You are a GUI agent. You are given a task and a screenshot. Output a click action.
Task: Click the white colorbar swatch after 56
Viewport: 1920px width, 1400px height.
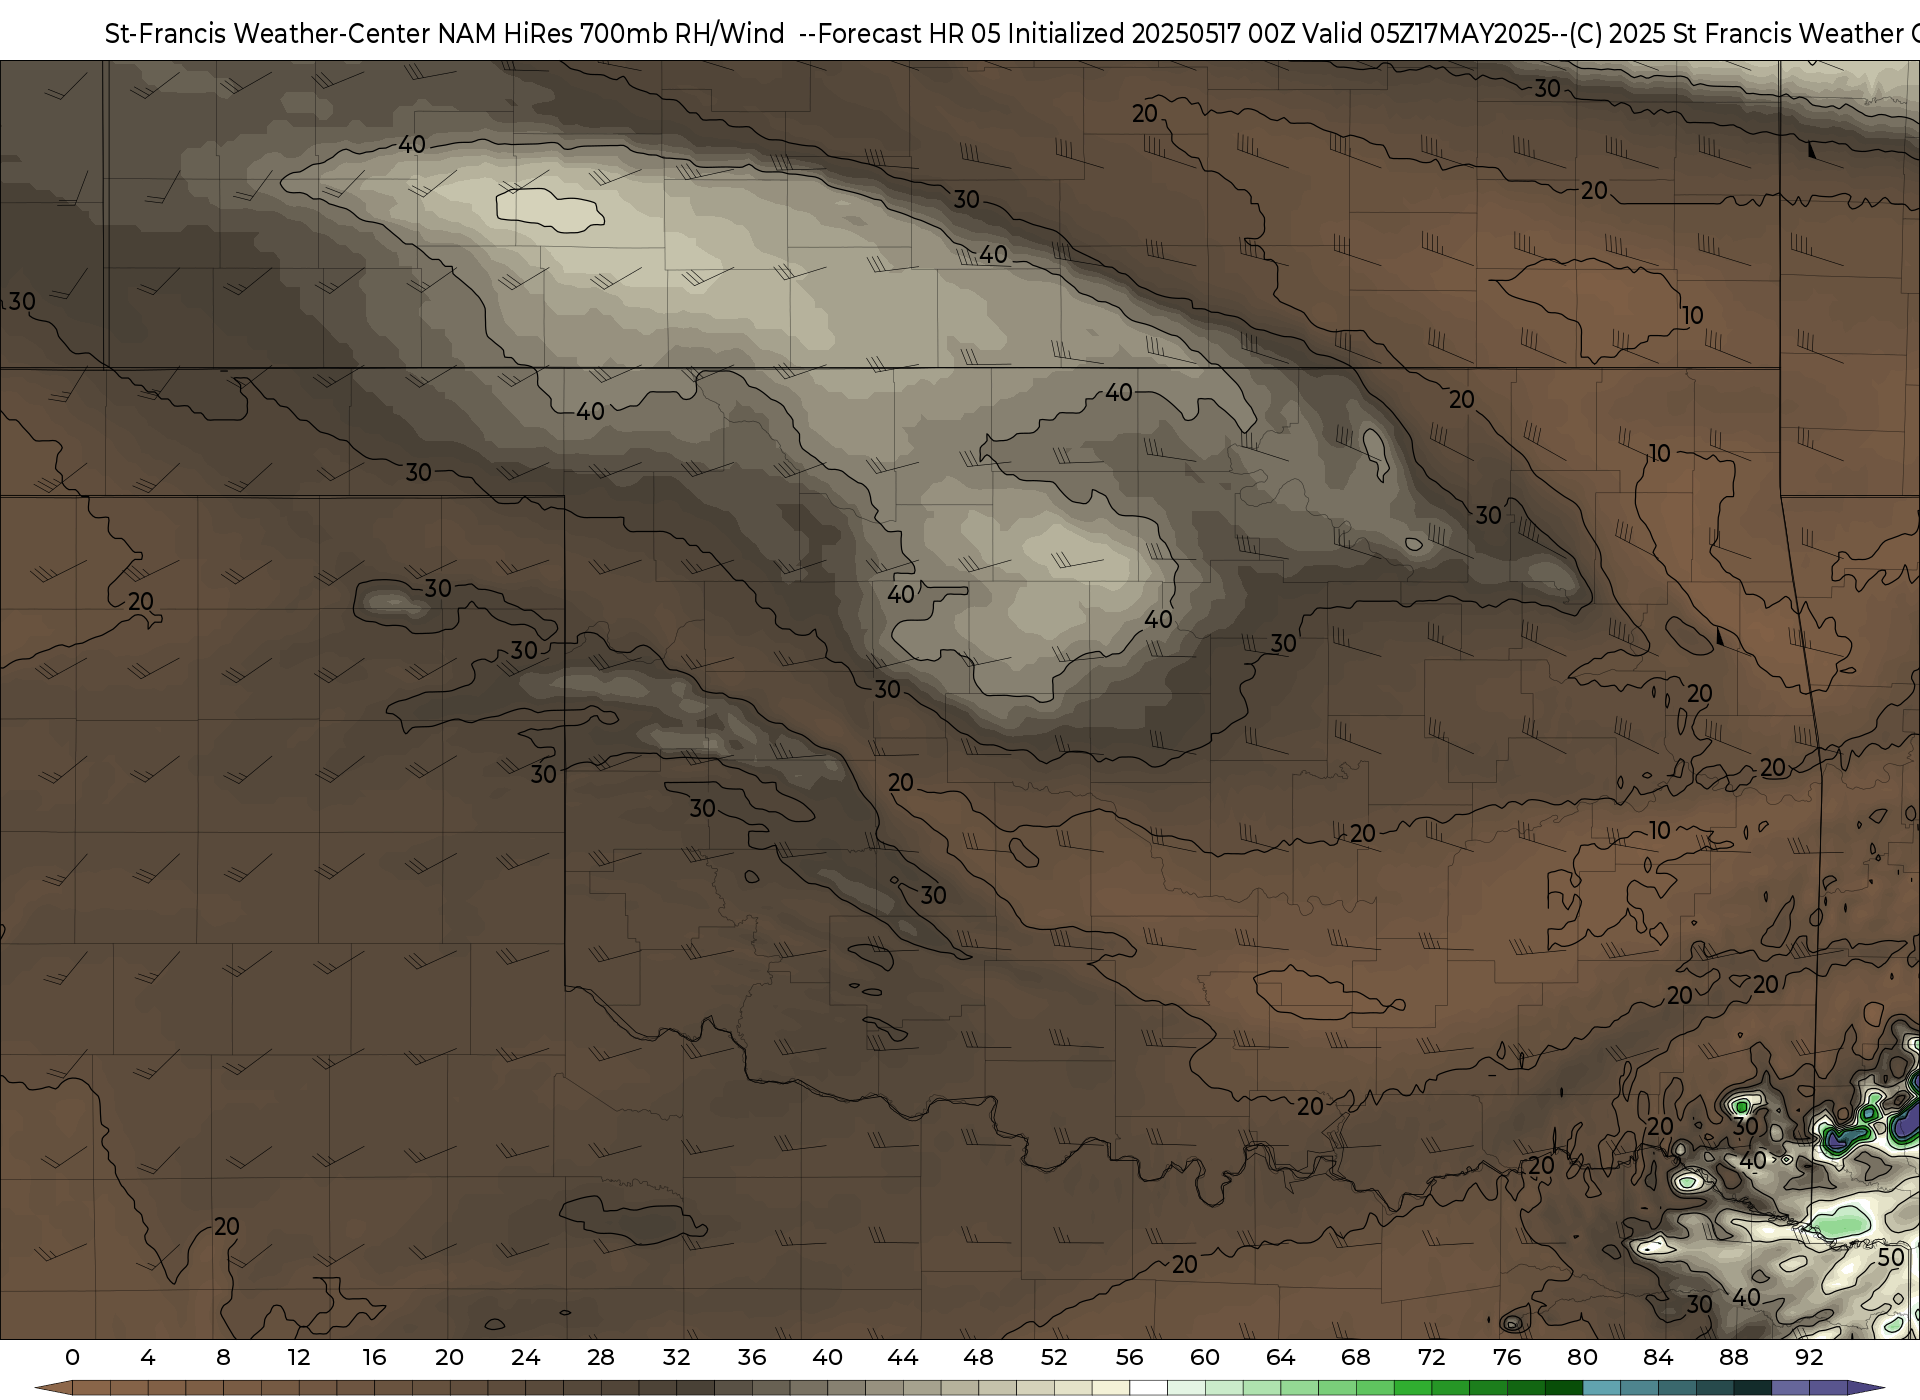(x=1148, y=1388)
